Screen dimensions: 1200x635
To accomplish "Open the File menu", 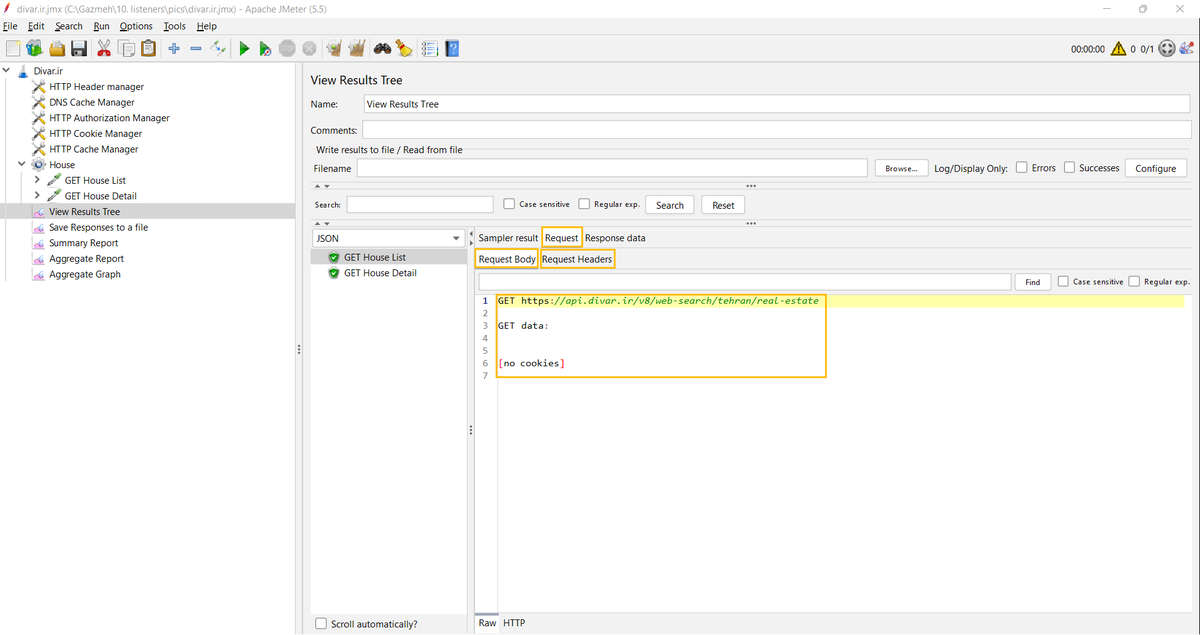I will tap(11, 26).
